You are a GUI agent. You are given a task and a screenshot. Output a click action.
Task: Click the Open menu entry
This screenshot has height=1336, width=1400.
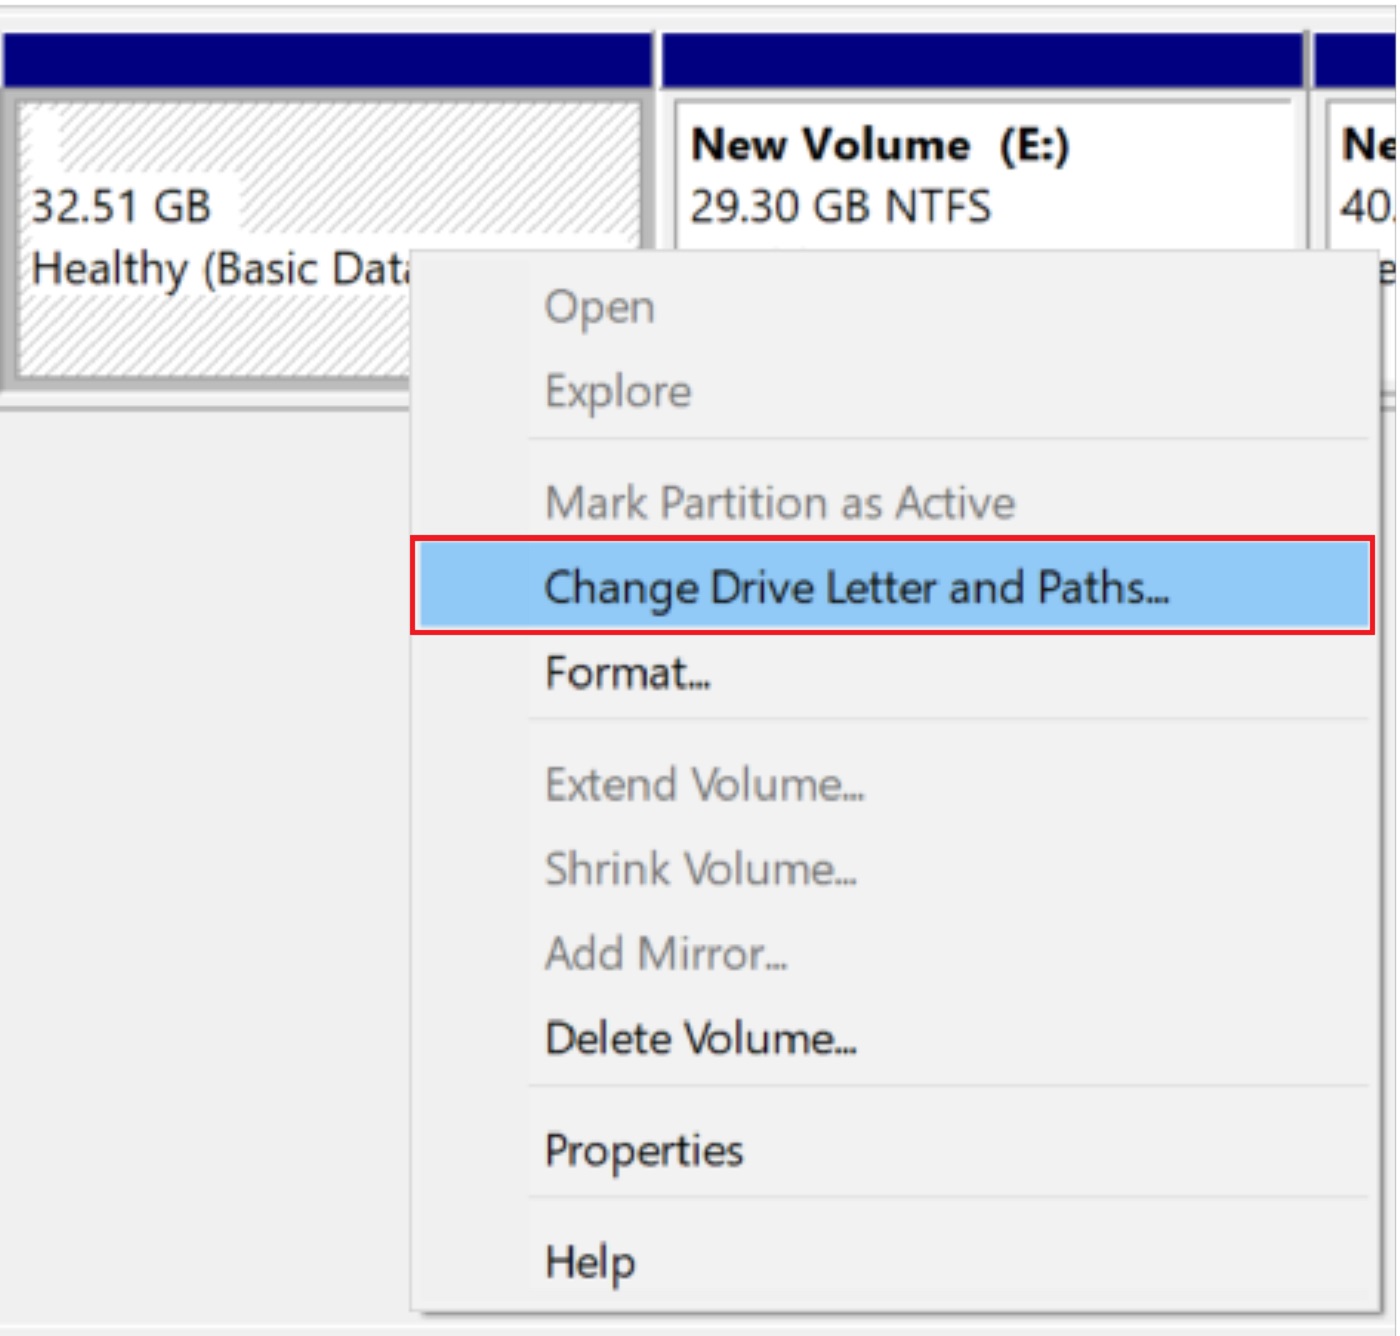click(x=598, y=307)
